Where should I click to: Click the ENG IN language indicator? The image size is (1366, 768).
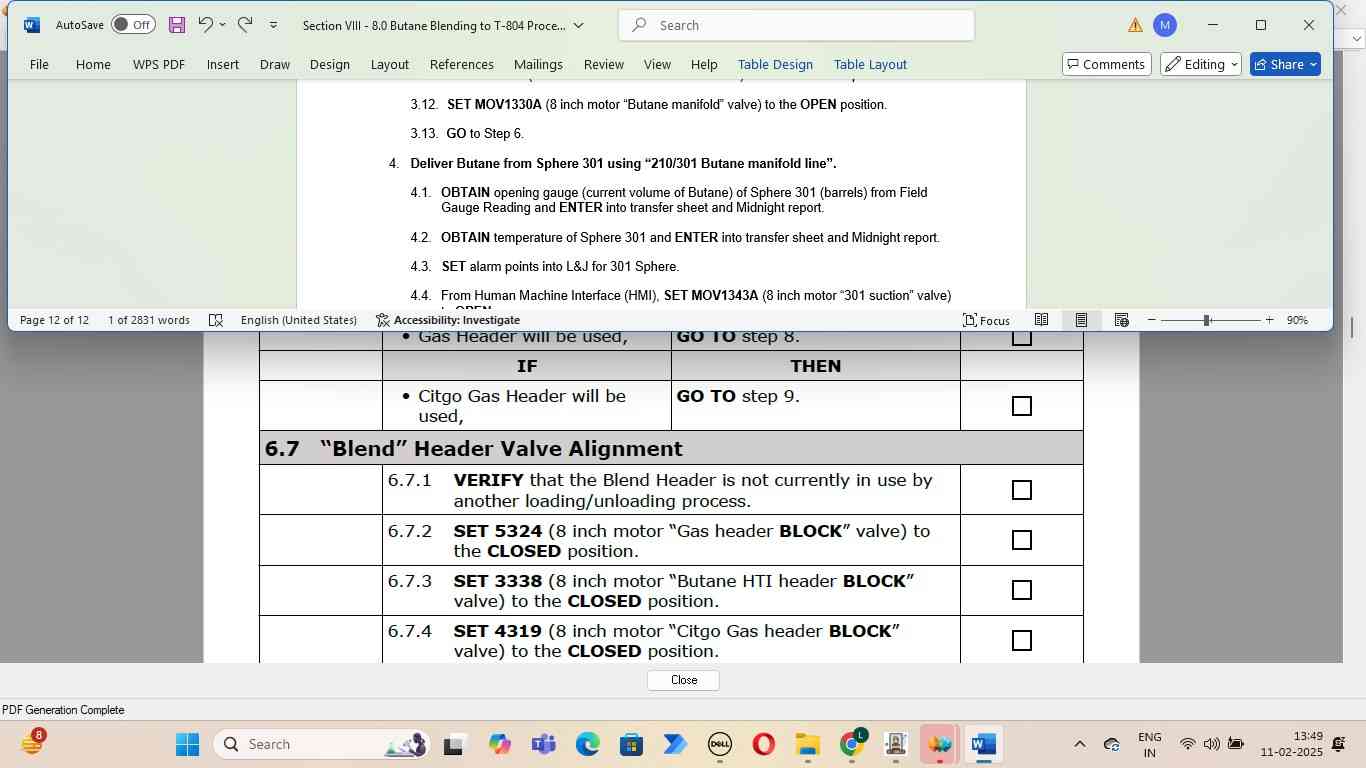[1150, 744]
